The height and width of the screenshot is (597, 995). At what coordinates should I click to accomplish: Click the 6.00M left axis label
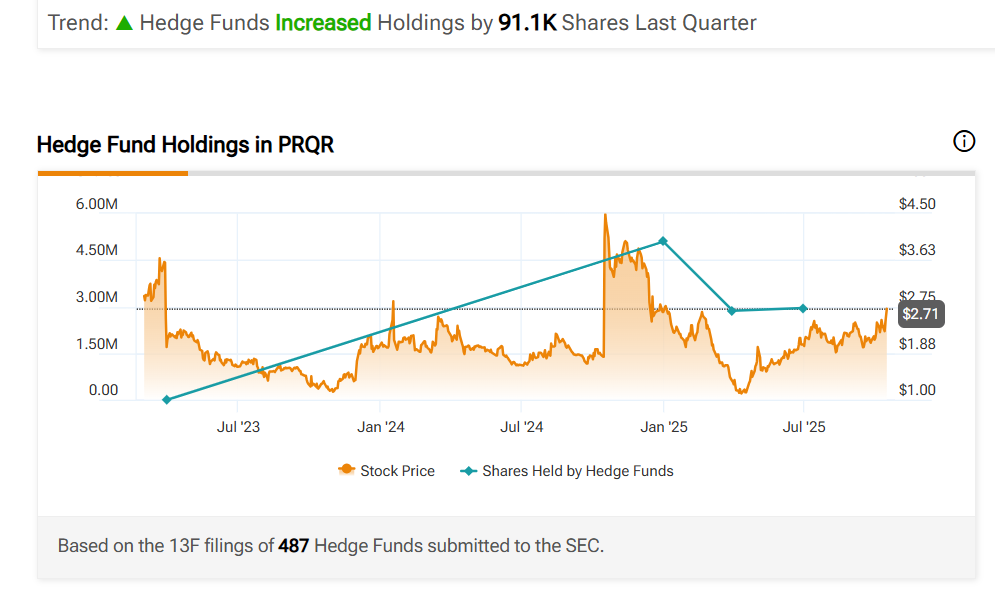pos(97,204)
